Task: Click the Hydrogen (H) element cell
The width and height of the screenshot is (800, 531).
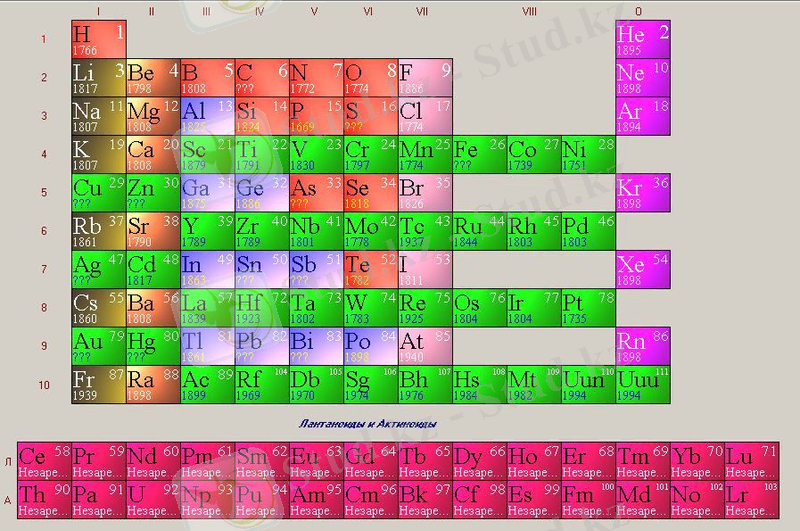Action: [x=99, y=39]
